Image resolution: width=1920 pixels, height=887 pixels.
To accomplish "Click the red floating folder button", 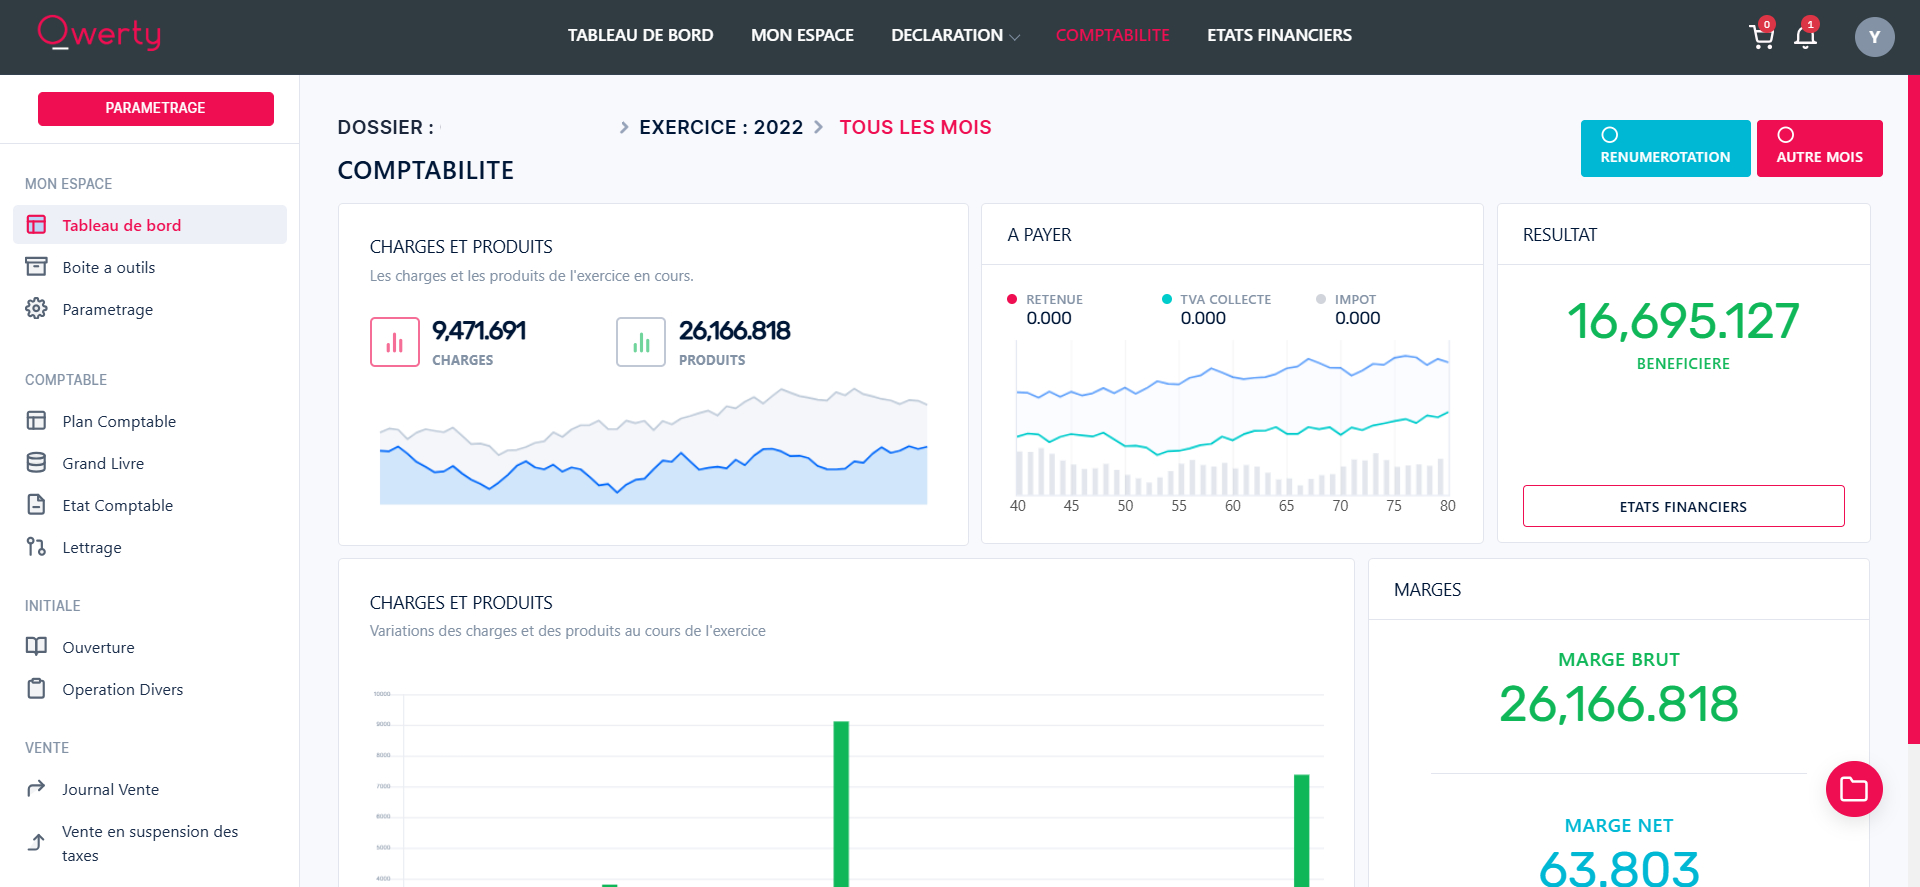I will (1854, 789).
